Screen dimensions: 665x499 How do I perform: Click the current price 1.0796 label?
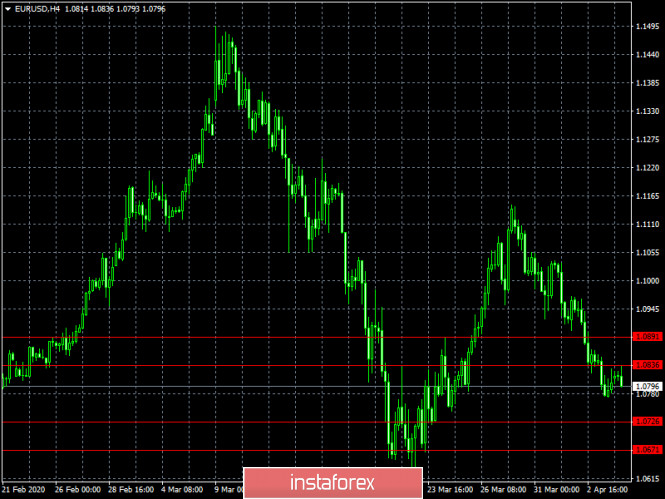[x=648, y=386]
